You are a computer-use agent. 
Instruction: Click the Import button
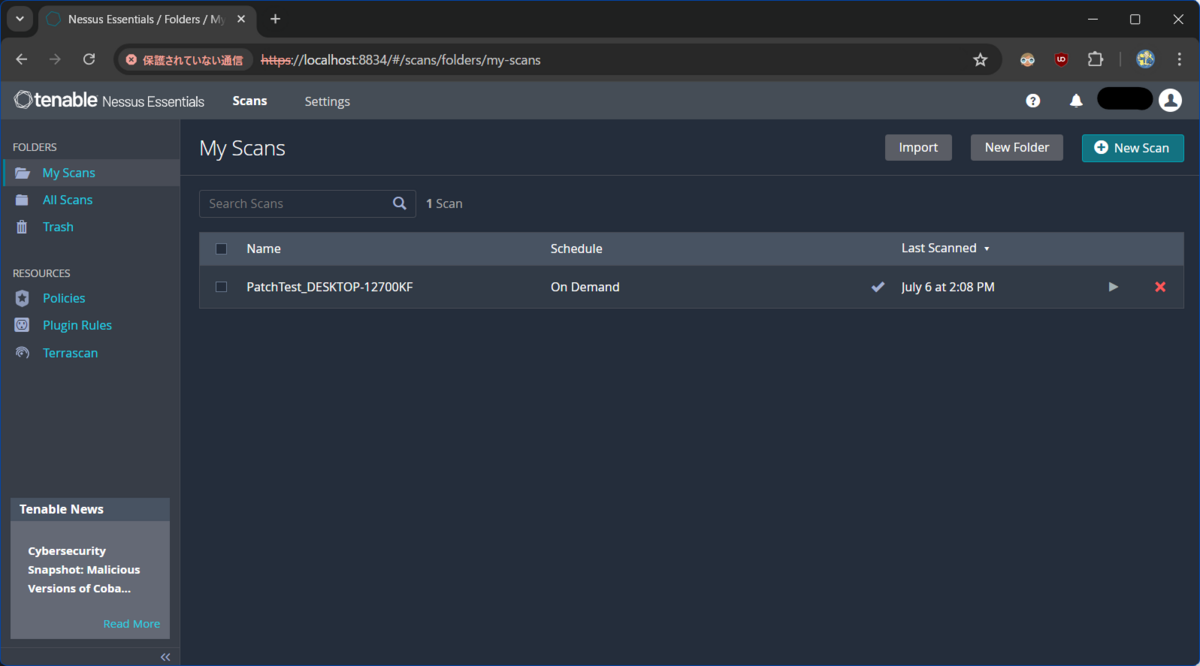pyautogui.click(x=918, y=148)
